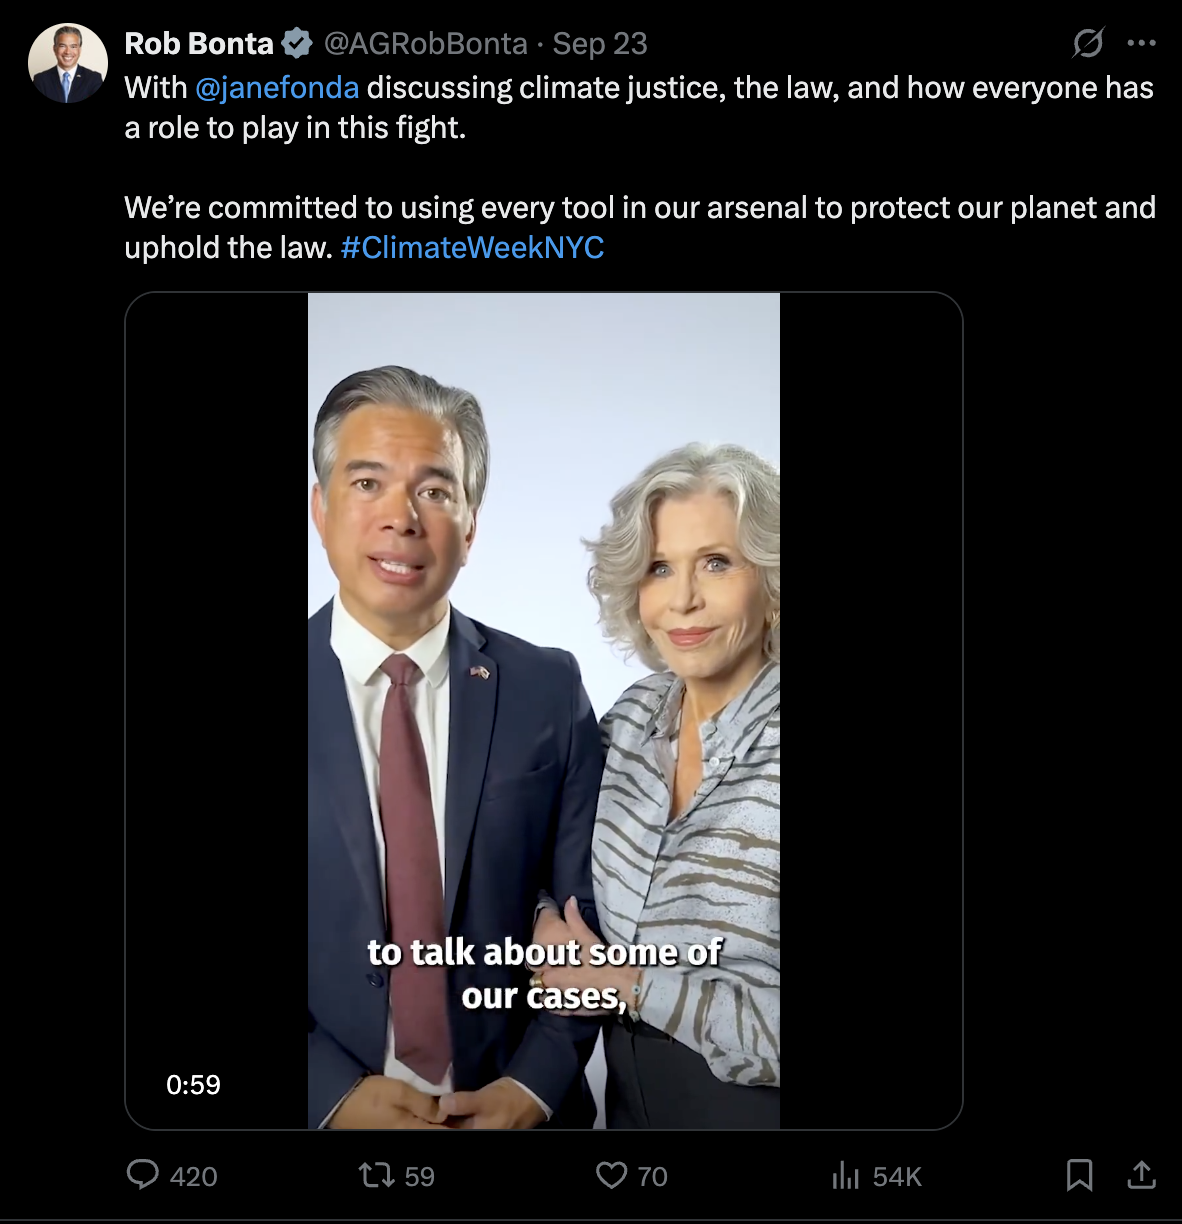1182x1224 pixels.
Task: Open the @AGRobBonta handle link
Action: point(425,43)
